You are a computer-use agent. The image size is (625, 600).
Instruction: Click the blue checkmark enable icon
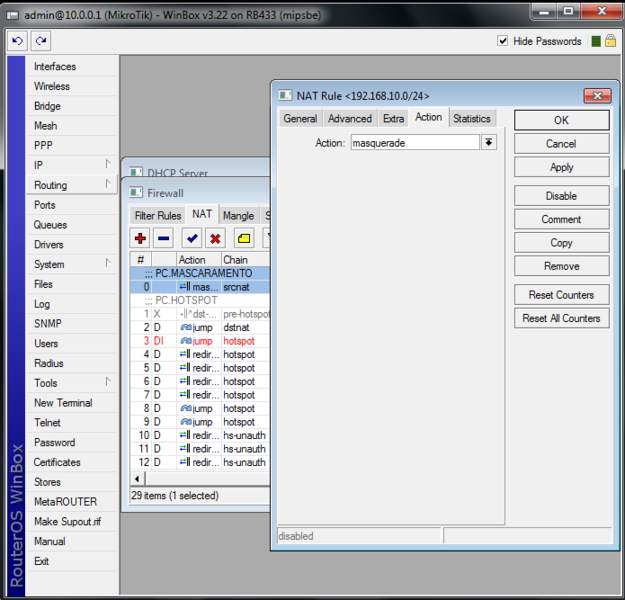click(x=192, y=238)
